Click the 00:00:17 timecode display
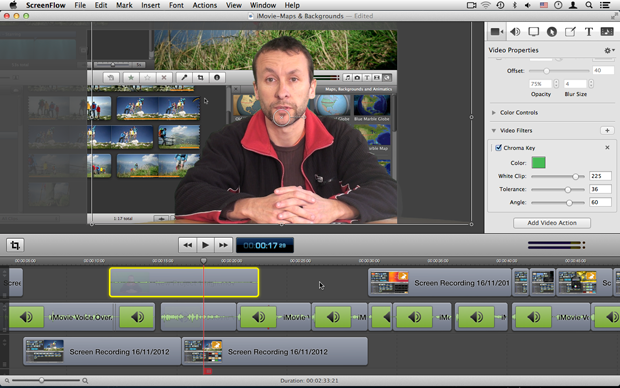This screenshot has width=620, height=388. click(x=265, y=245)
